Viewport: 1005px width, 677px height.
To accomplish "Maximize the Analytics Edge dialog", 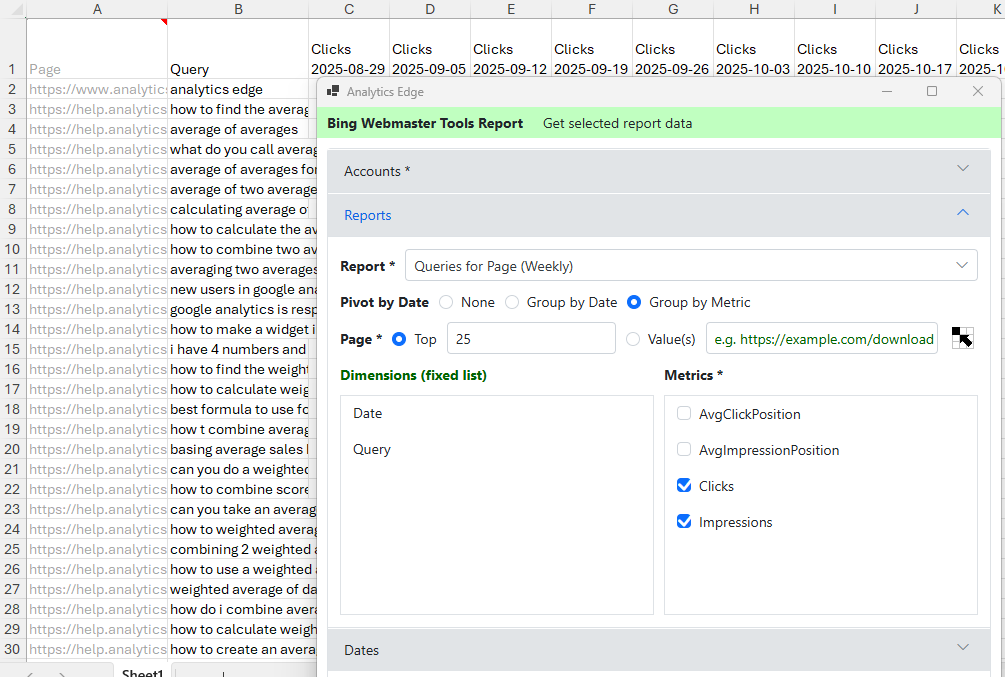I will click(932, 91).
